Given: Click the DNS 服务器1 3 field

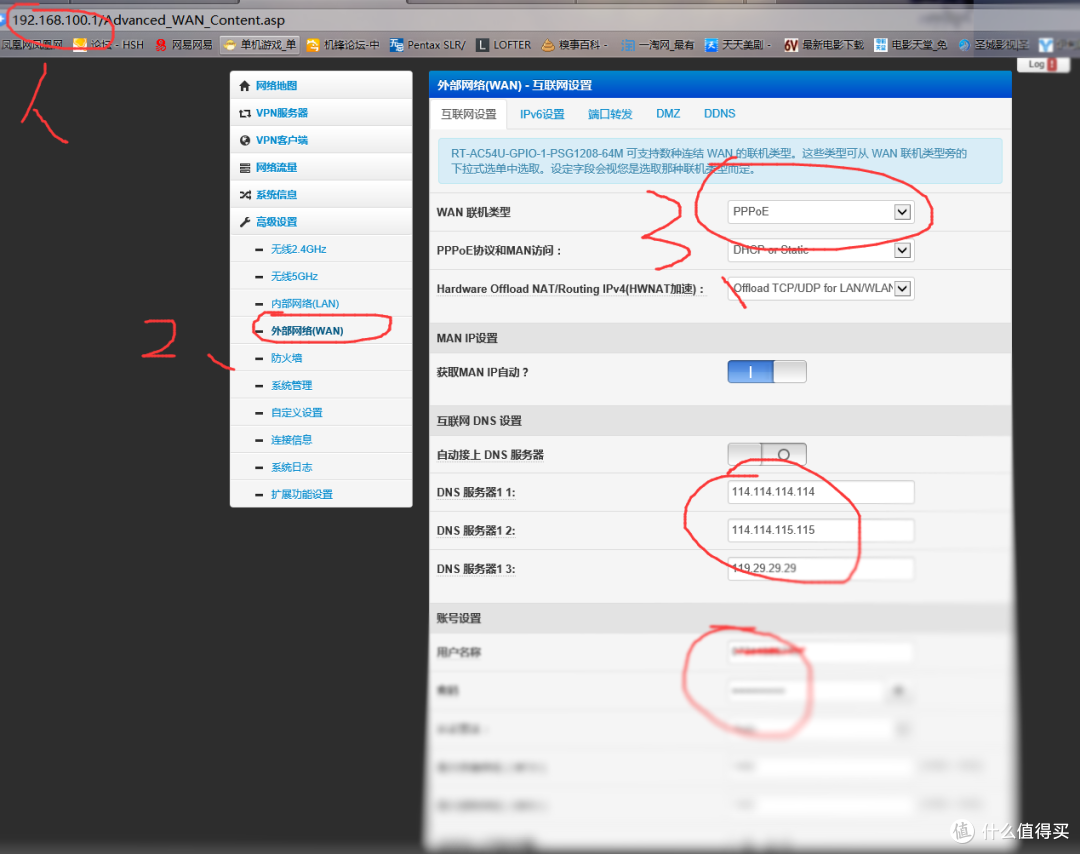Looking at the screenshot, I should pyautogui.click(x=820, y=568).
